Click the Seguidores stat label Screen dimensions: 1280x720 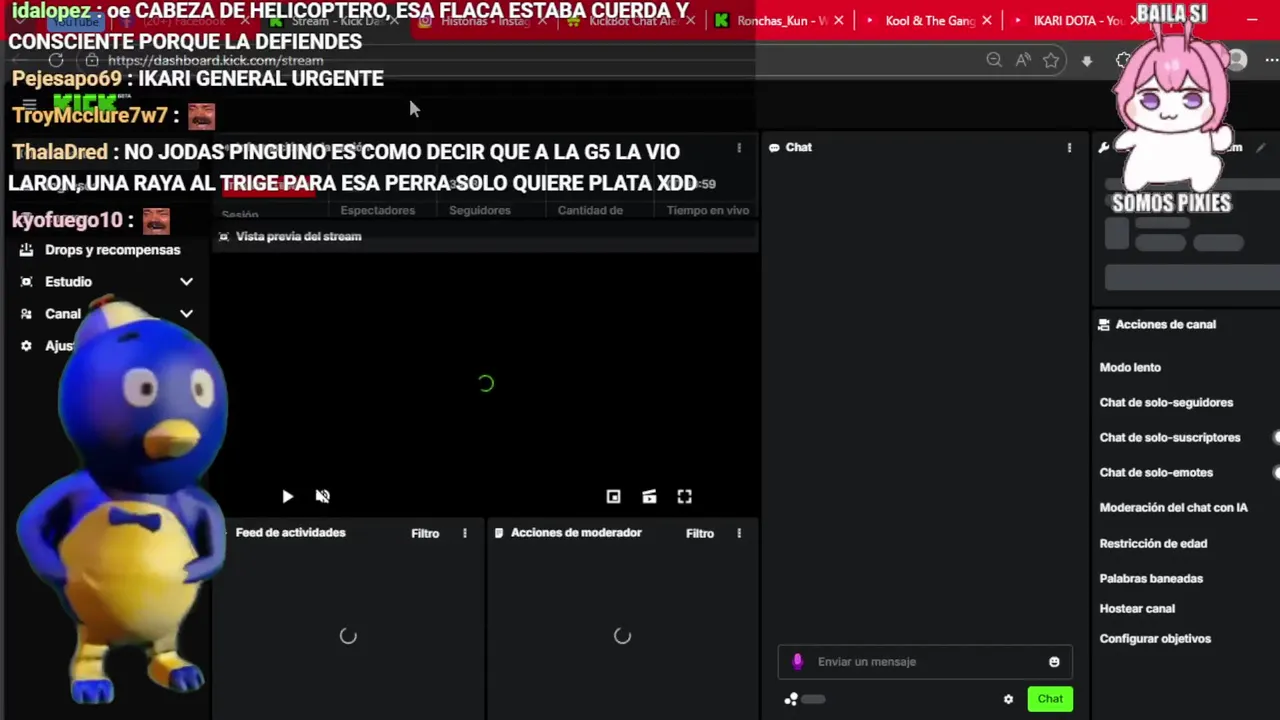[479, 210]
